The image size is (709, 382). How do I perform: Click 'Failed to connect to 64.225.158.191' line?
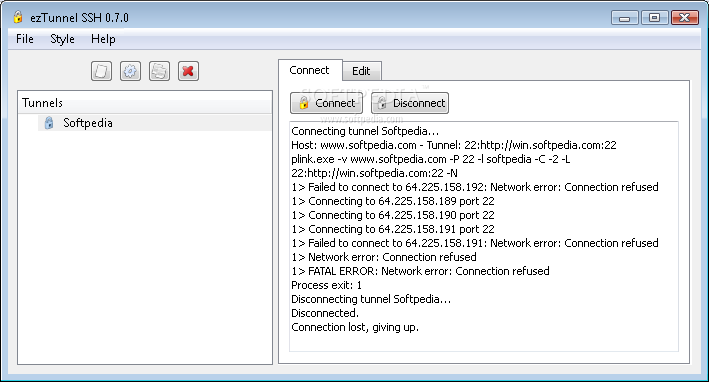[475, 243]
